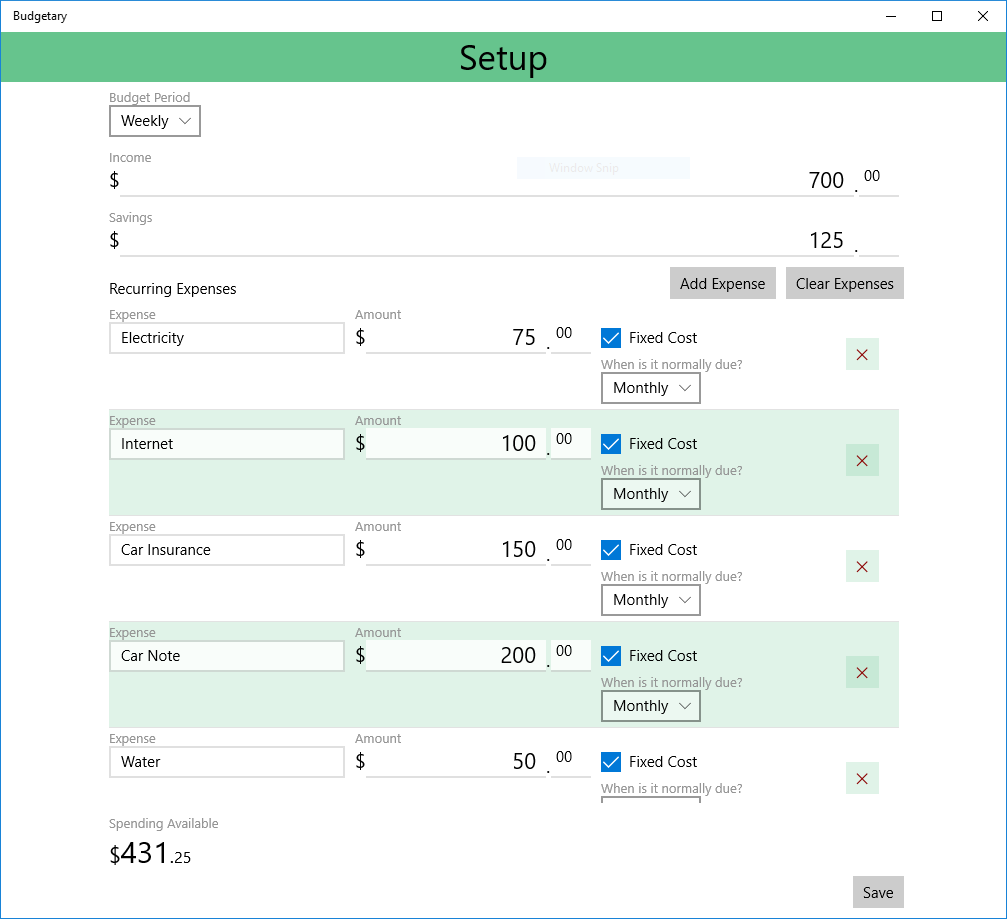Remove the Car Insurance expense row
The image size is (1007, 919).
(862, 566)
